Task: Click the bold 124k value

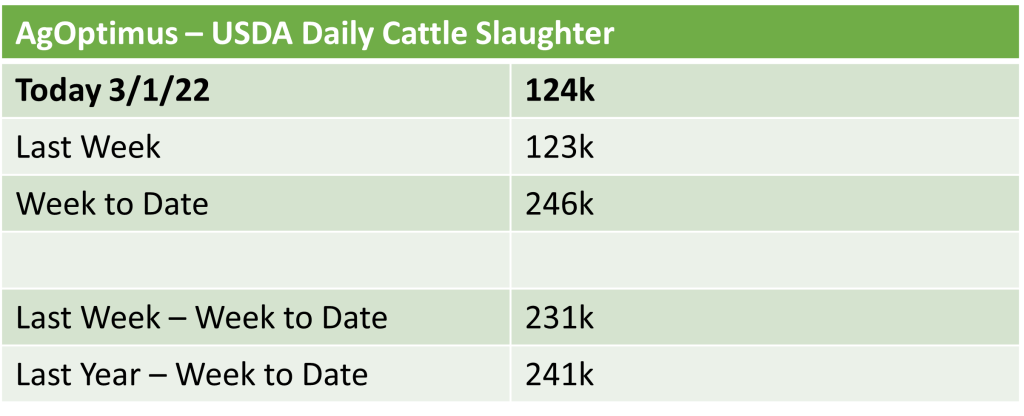Action: point(560,92)
